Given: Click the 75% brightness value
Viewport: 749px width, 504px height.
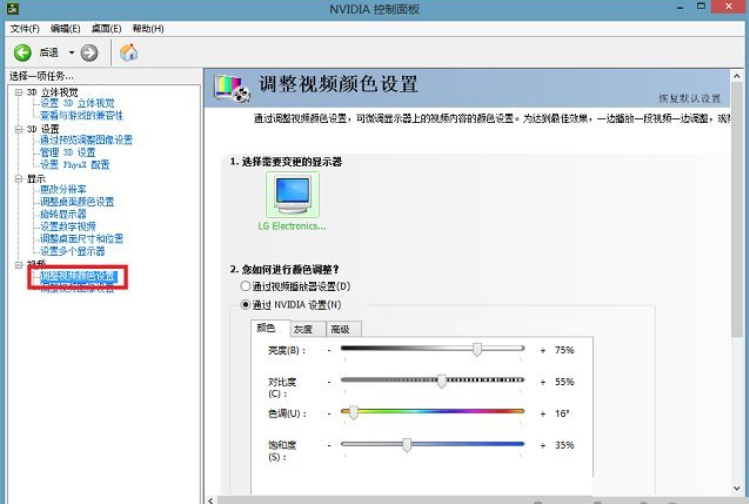Looking at the screenshot, I should [564, 350].
